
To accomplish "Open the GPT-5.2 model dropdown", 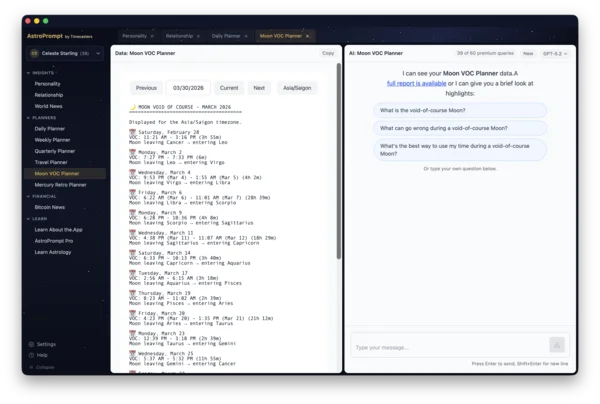I will [555, 54].
